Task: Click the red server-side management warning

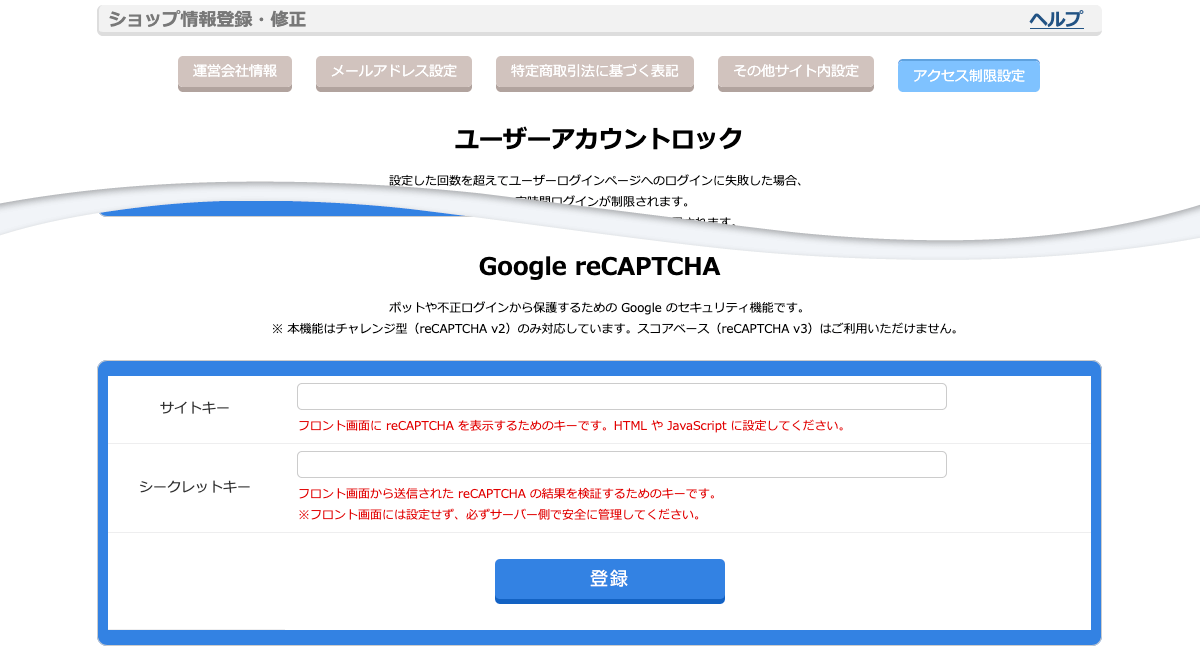Action: click(499, 516)
